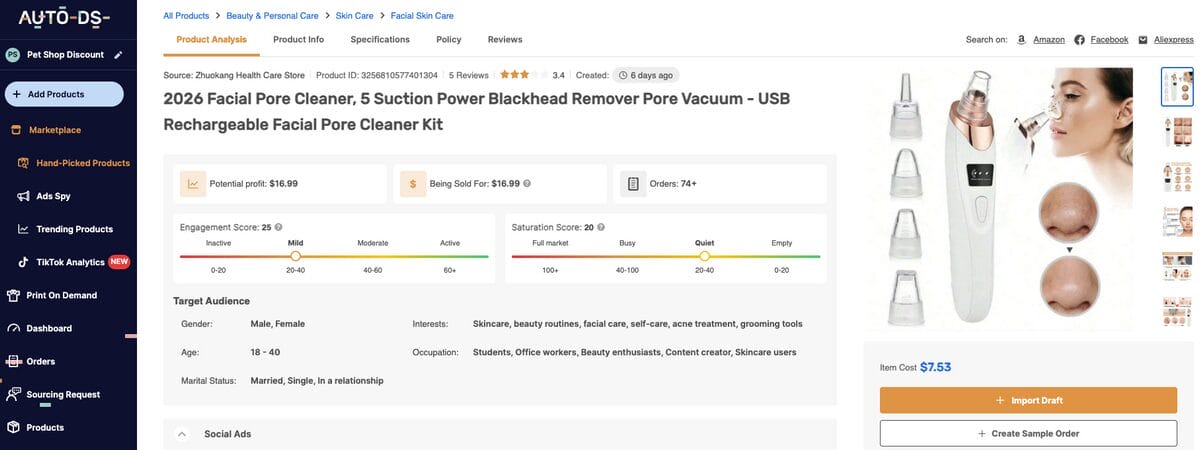Open TikTok Analytics from the sidebar
Image resolution: width=1200 pixels, height=450 pixels.
(x=70, y=262)
